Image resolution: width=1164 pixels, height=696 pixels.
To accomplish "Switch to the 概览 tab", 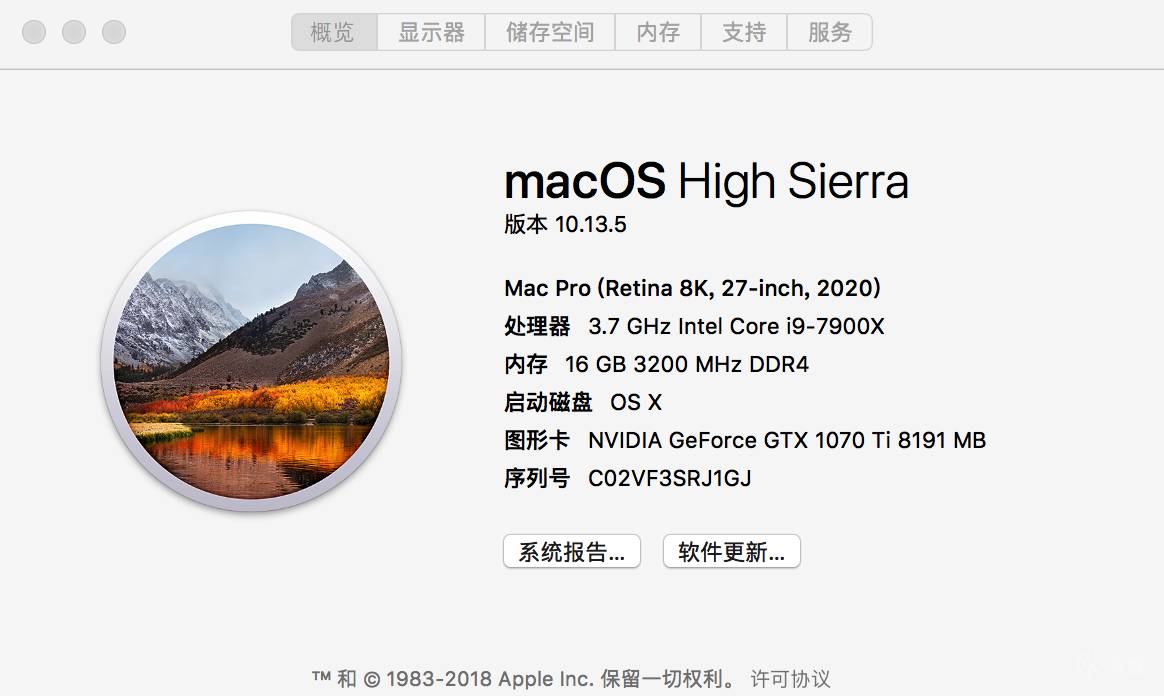I will (x=333, y=32).
